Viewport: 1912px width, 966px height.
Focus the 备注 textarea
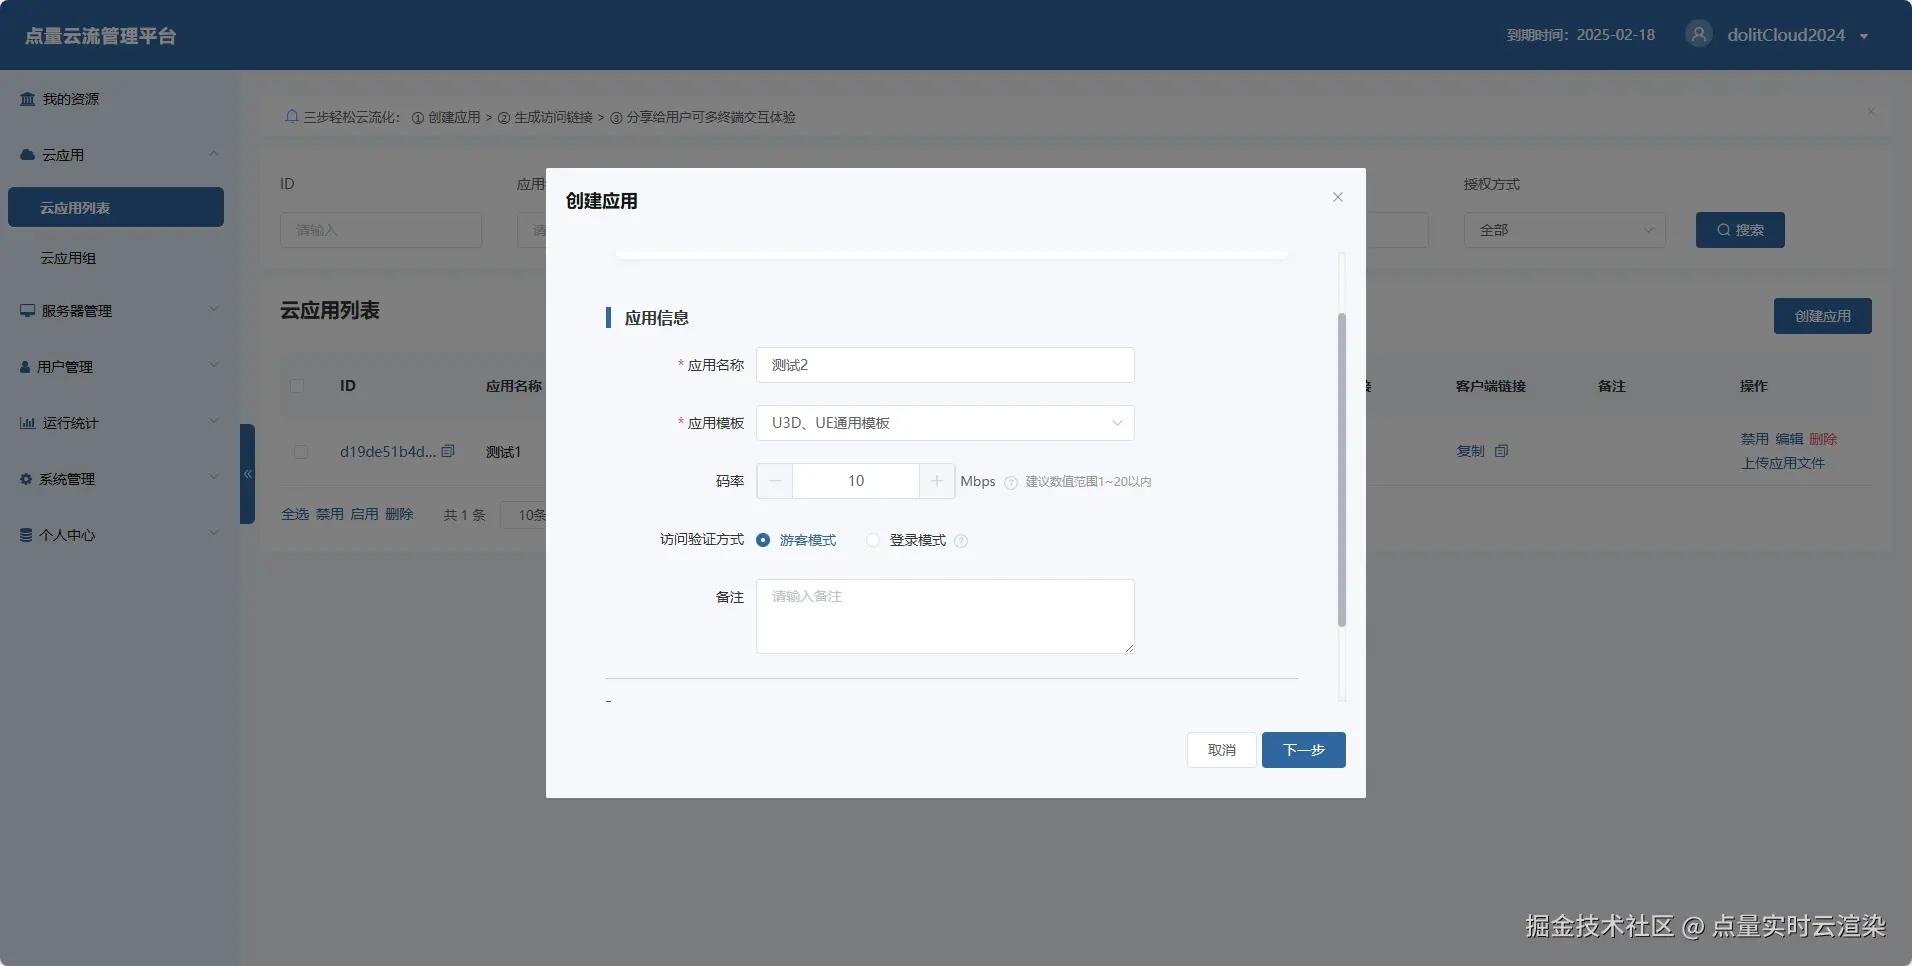[x=945, y=616]
